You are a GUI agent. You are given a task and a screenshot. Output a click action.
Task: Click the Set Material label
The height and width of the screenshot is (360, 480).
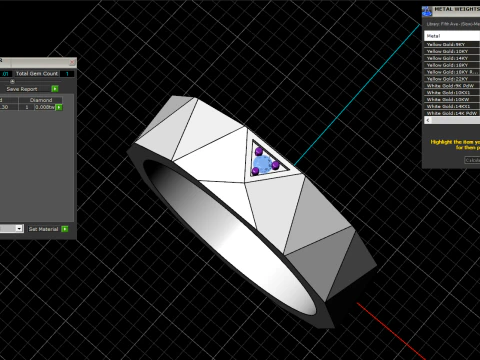point(43,229)
